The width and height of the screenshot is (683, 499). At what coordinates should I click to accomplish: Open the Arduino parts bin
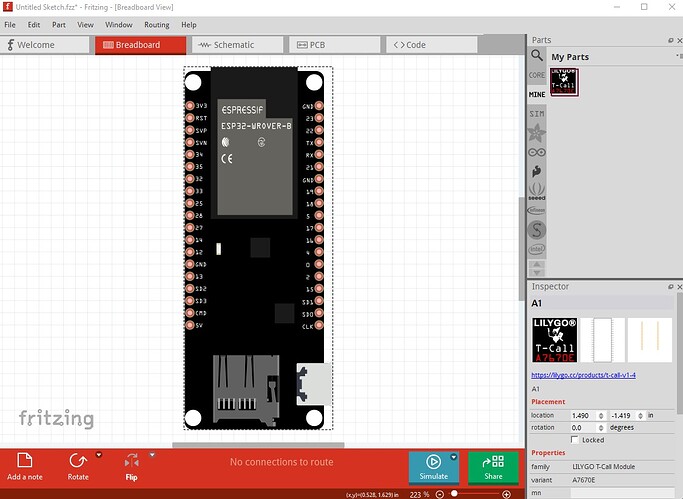[x=537, y=151]
